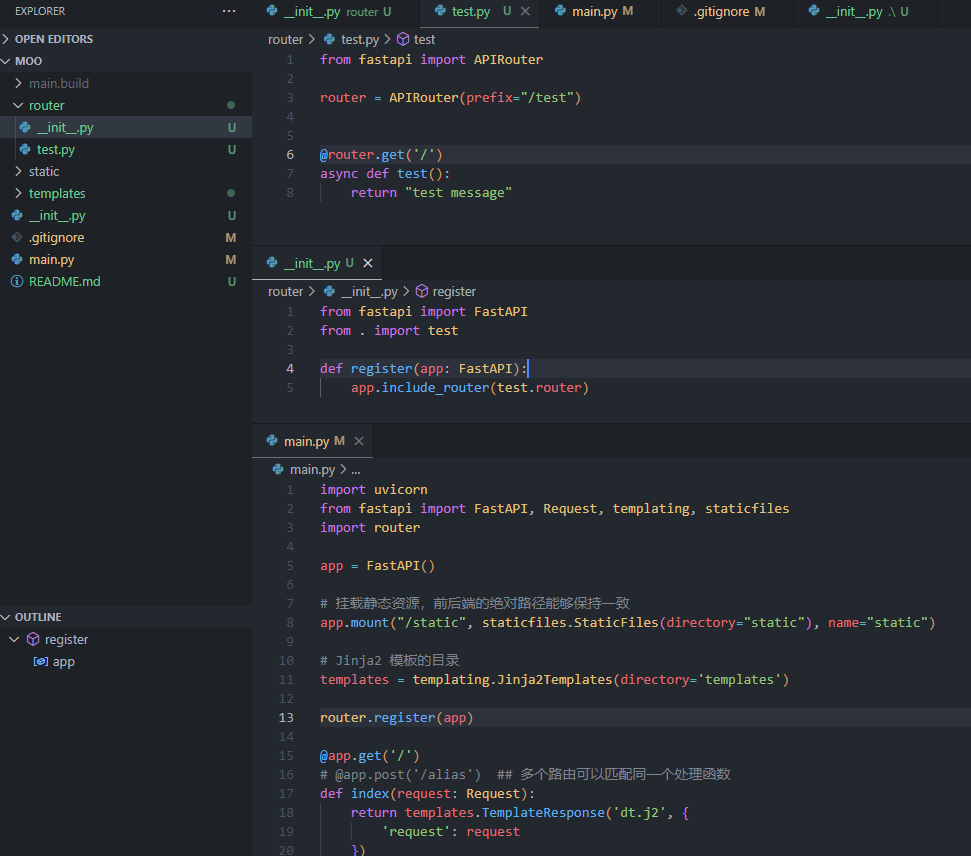The height and width of the screenshot is (856, 971).
Task: Click the .gitignore file icon in explorer
Action: tap(17, 237)
